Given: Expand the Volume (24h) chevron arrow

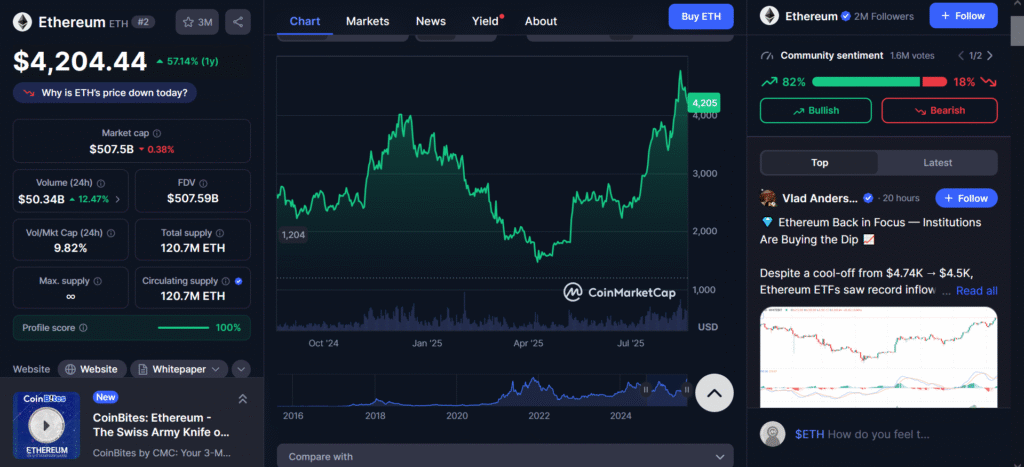Looking at the screenshot, I should tap(117, 199).
